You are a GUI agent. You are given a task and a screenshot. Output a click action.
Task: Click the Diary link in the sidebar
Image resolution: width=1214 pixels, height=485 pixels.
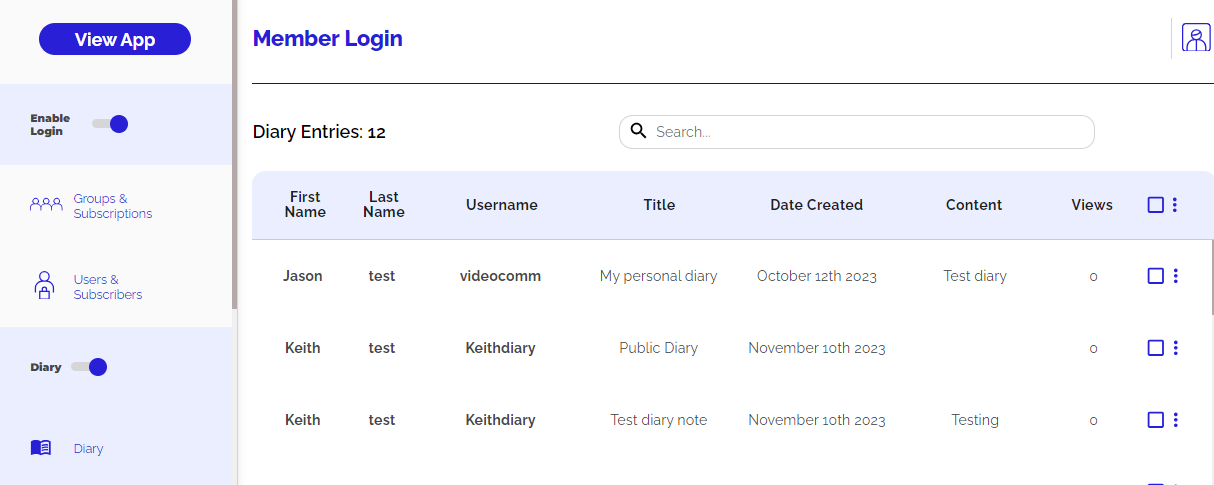(88, 448)
